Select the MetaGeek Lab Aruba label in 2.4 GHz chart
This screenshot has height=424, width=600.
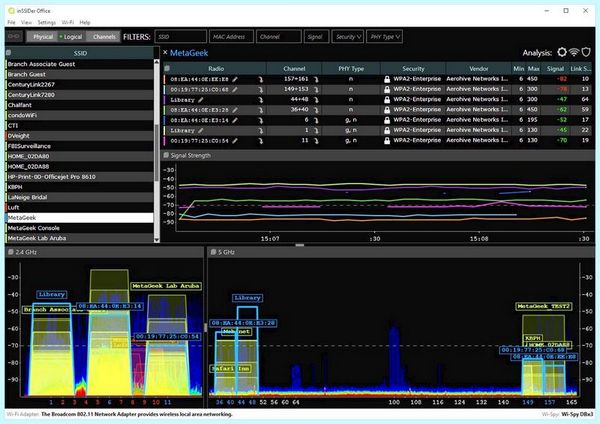click(166, 286)
